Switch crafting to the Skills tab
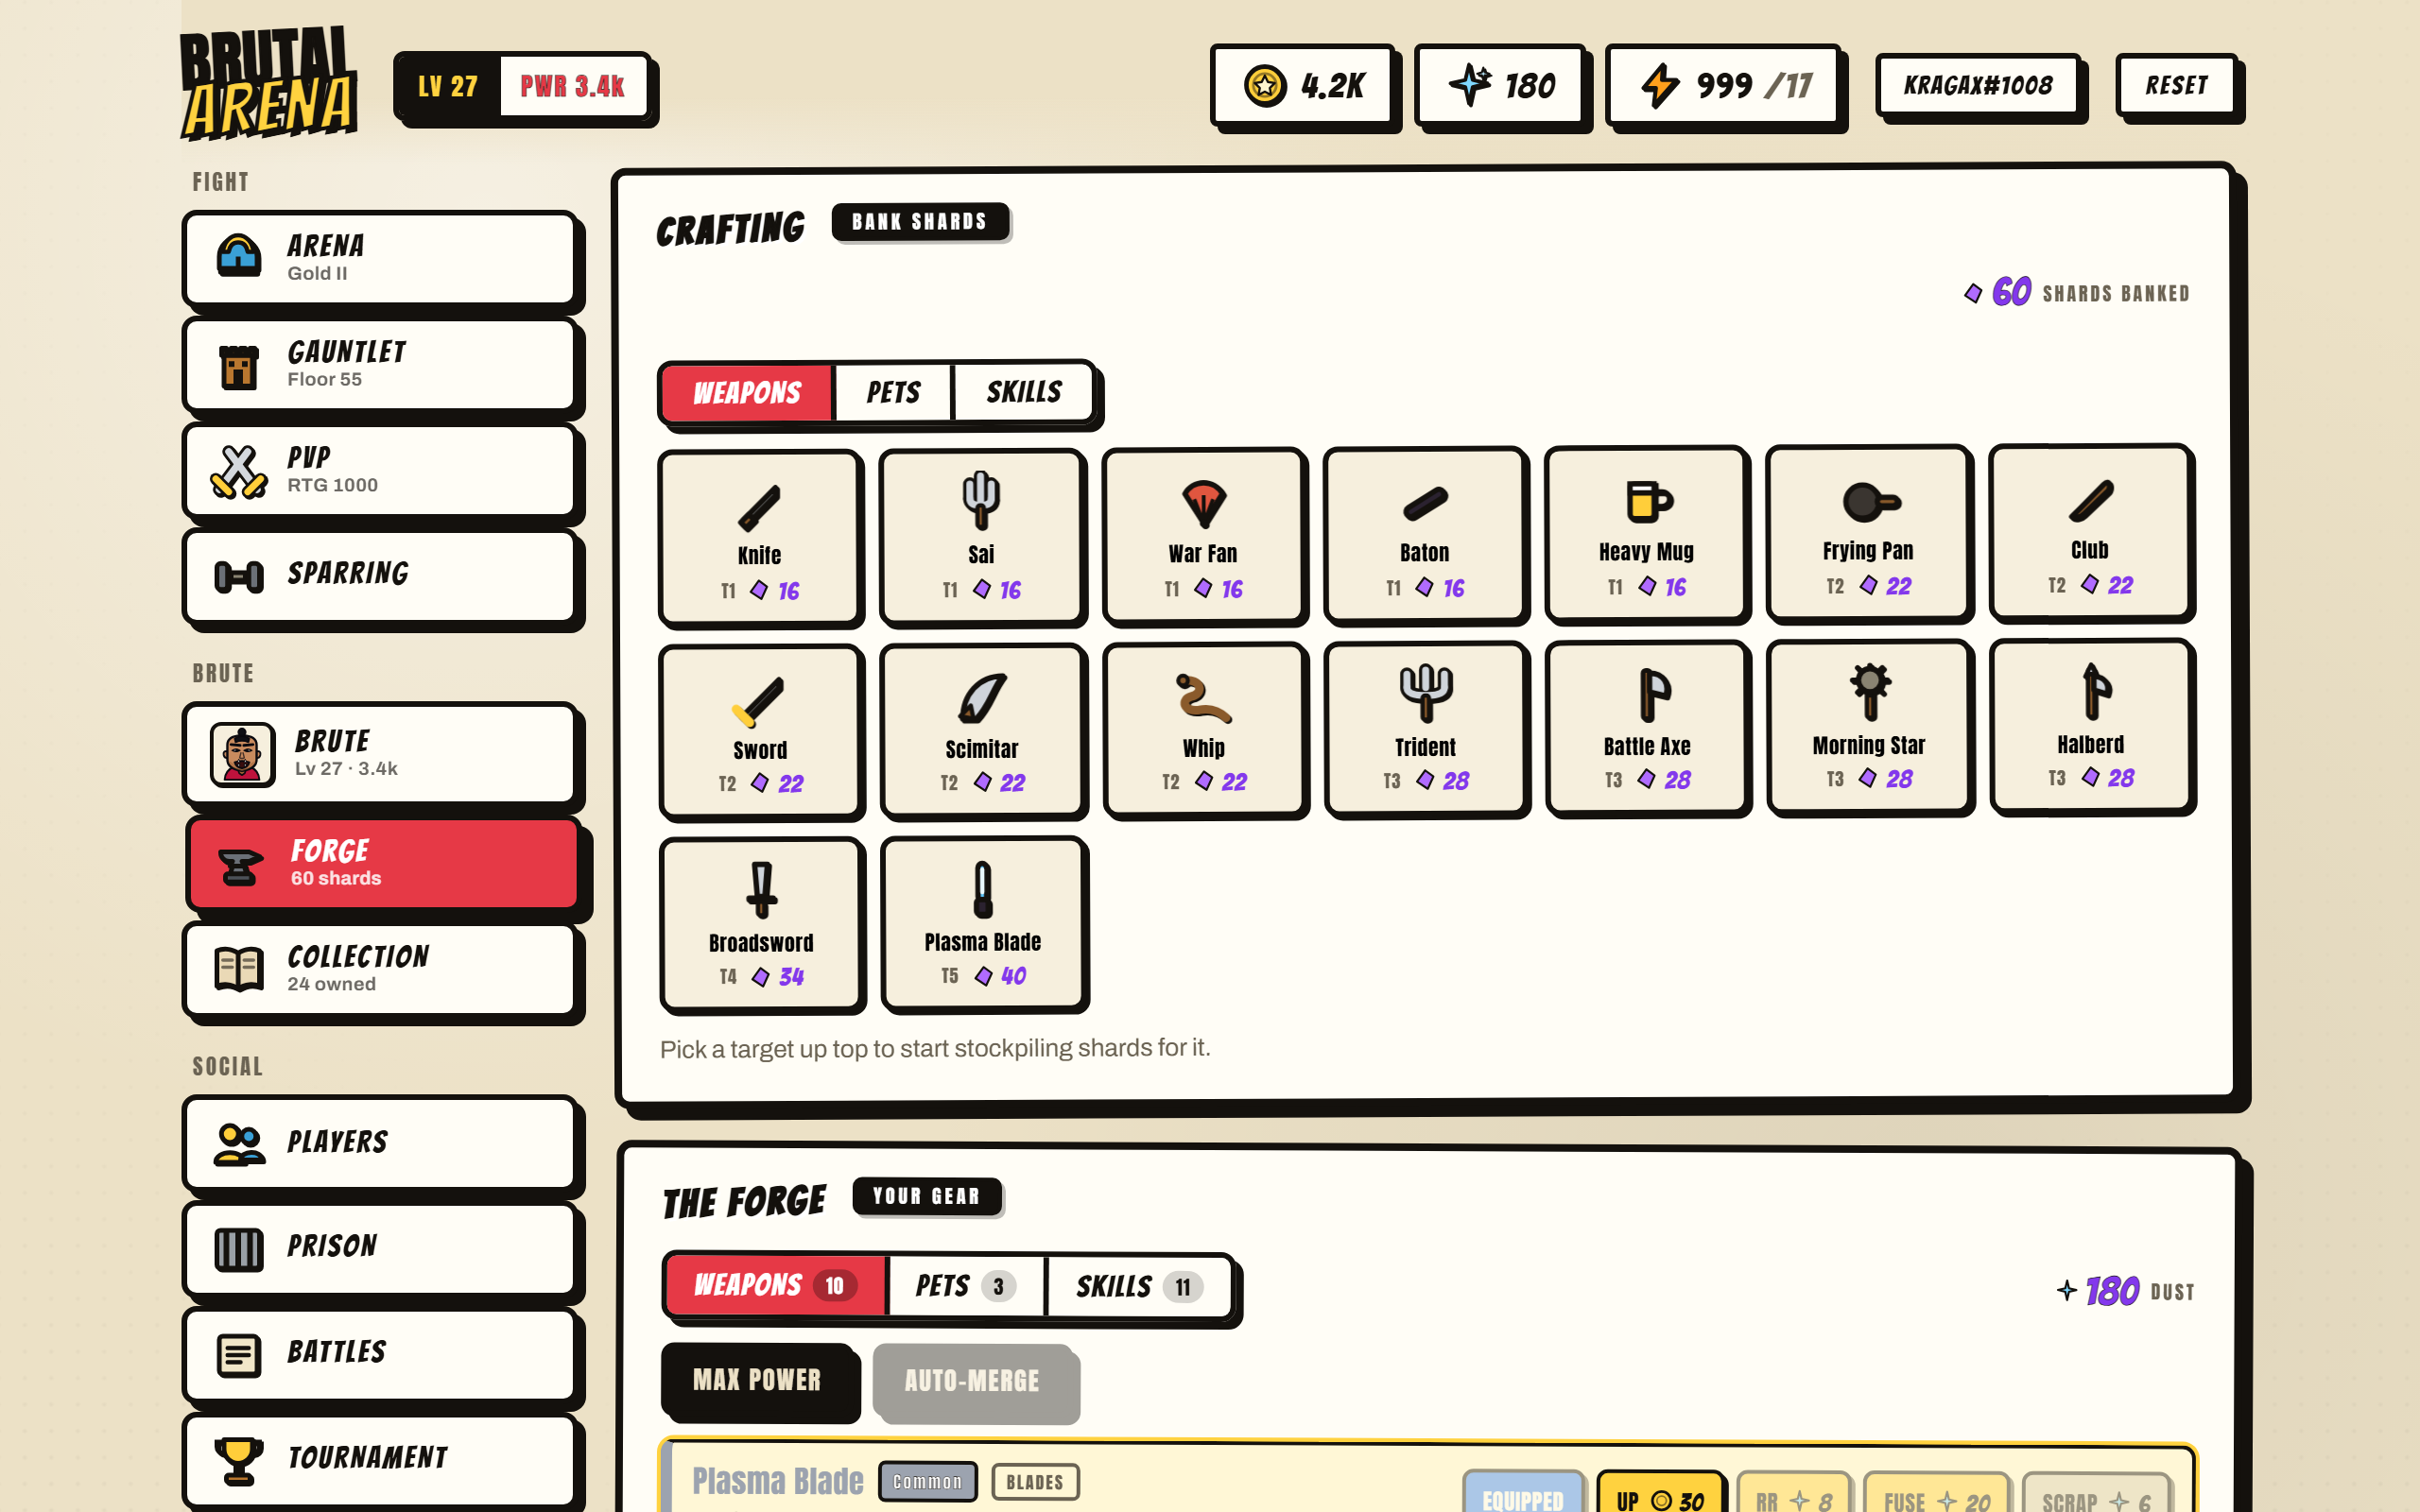2420x1512 pixels. [x=1024, y=391]
